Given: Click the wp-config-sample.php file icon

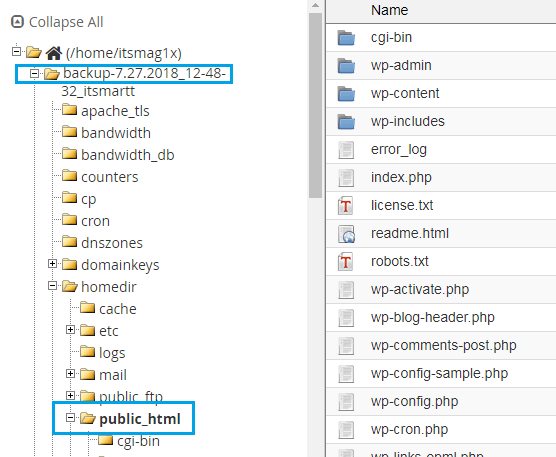Looking at the screenshot, I should [346, 374].
